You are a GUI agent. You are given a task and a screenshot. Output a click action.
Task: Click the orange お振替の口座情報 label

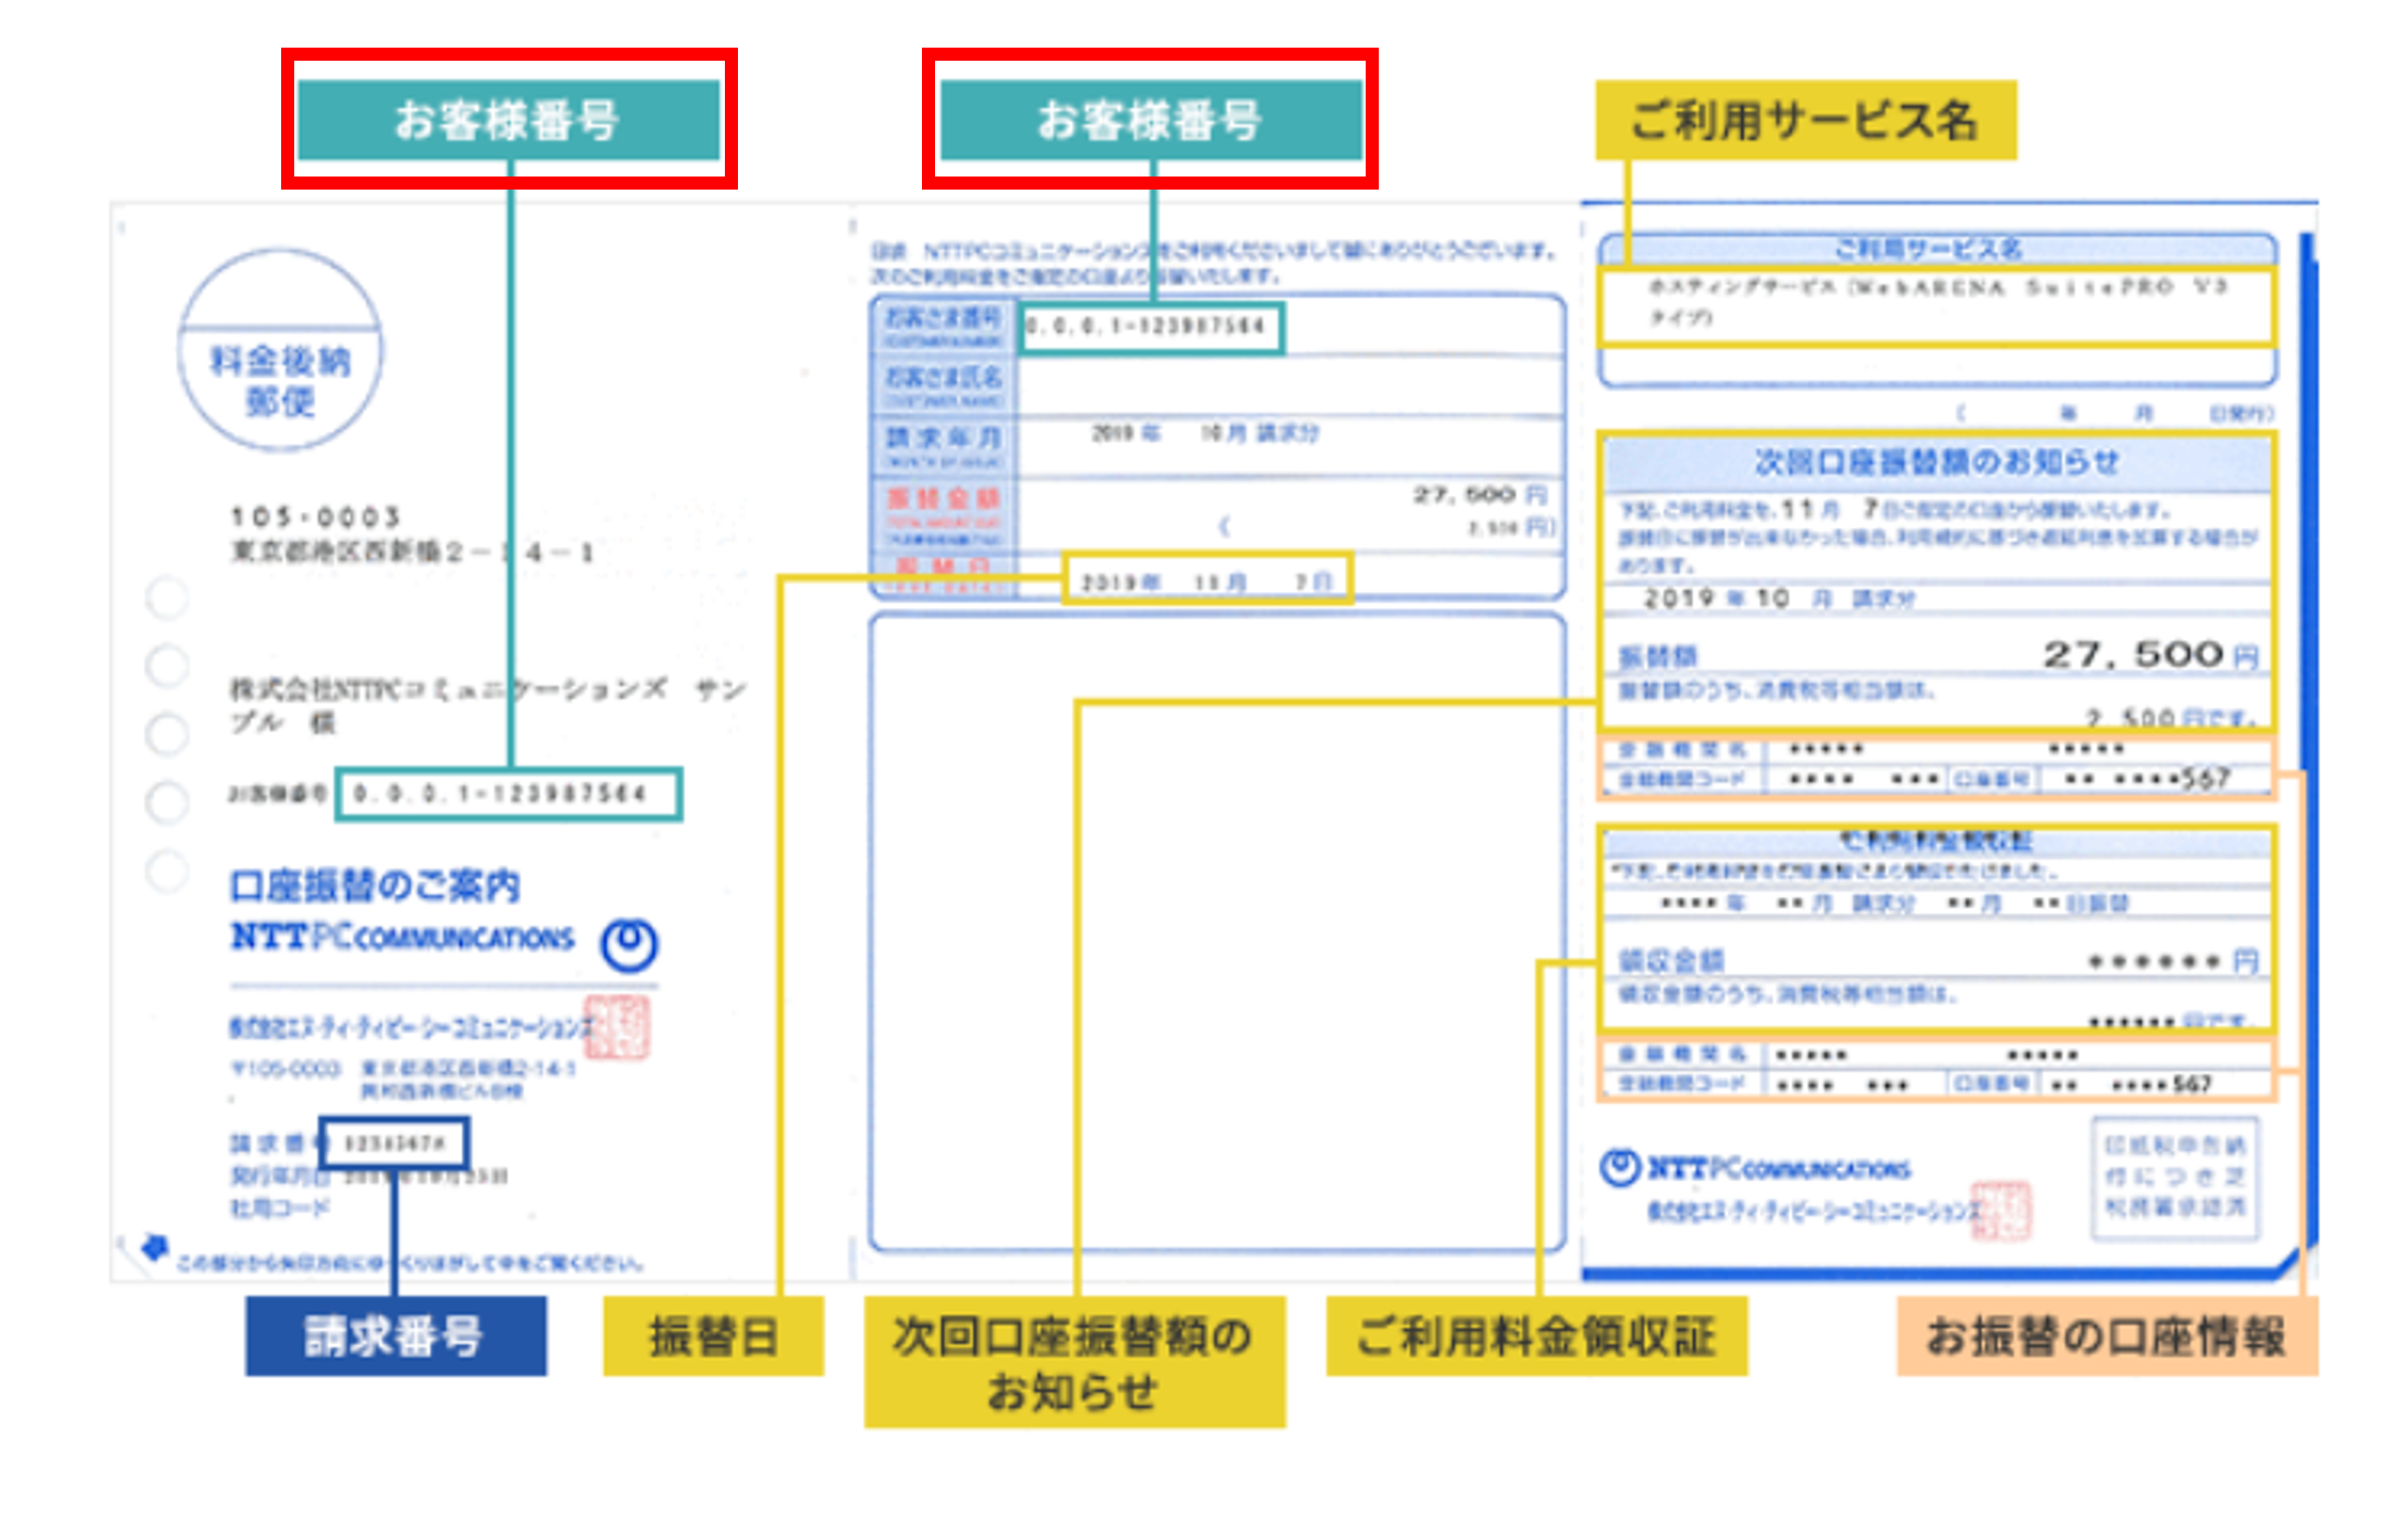pos(2106,1335)
